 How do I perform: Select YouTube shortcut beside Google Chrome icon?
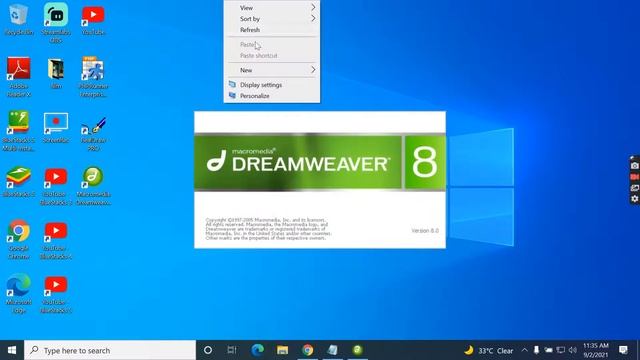pos(56,239)
